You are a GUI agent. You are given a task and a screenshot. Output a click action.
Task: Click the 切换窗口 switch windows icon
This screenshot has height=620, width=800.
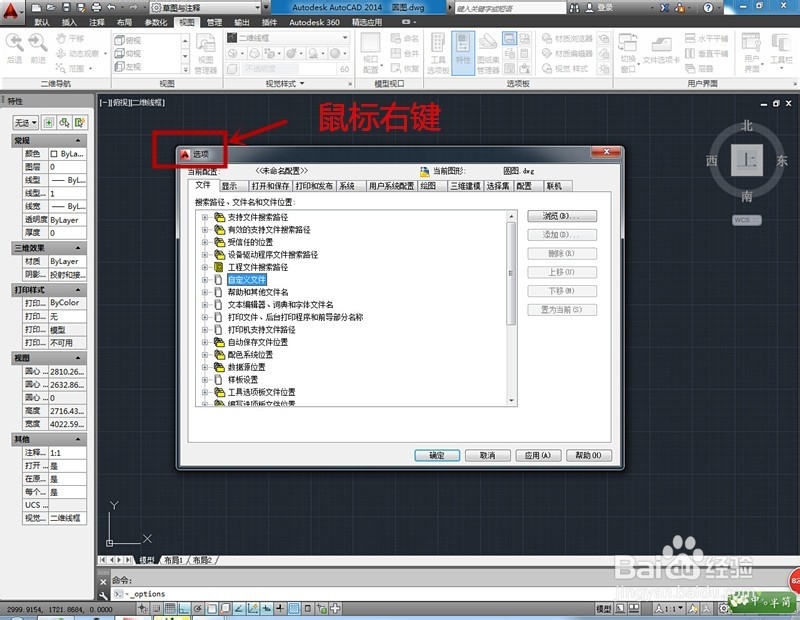point(628,53)
